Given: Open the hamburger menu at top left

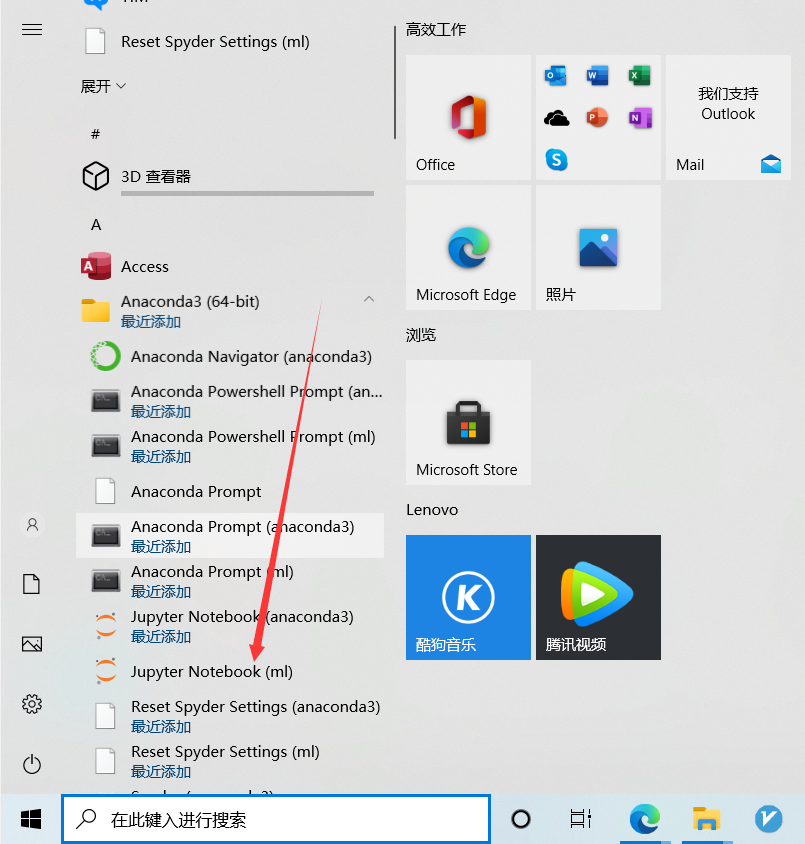Looking at the screenshot, I should click(32, 30).
